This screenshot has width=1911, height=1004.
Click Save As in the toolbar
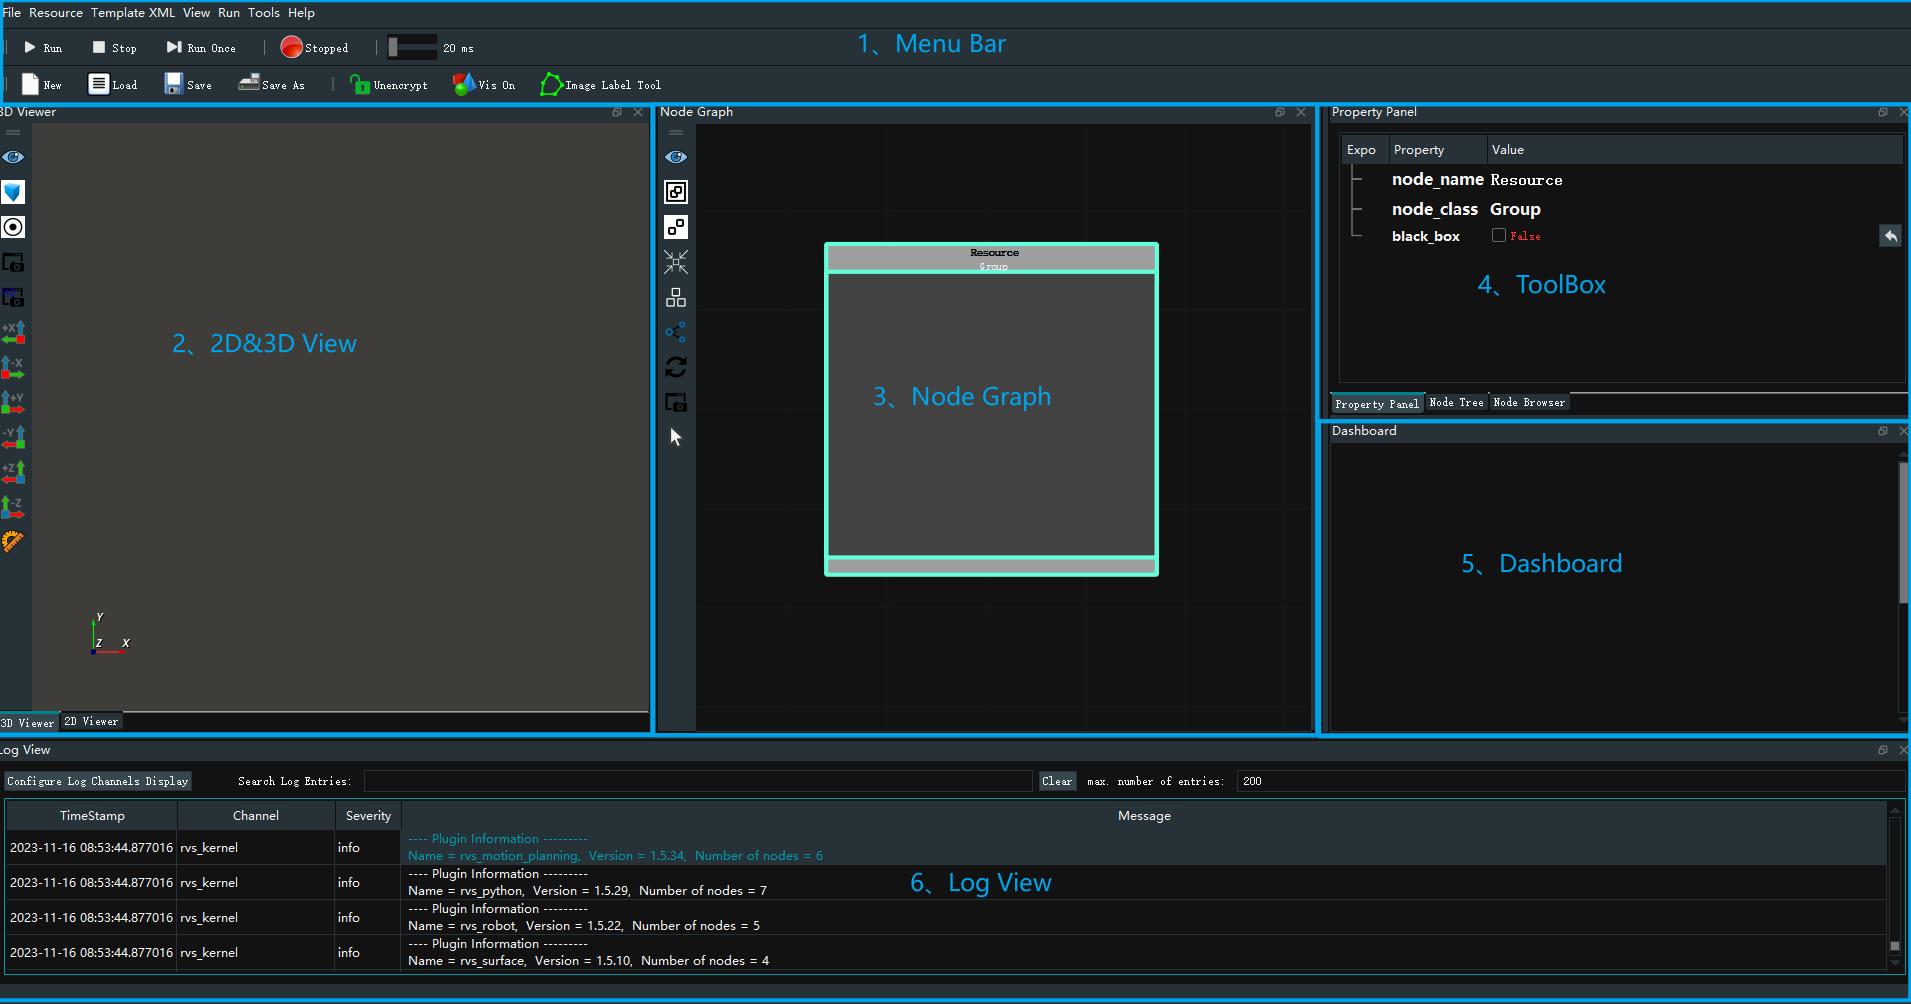pyautogui.click(x=271, y=85)
